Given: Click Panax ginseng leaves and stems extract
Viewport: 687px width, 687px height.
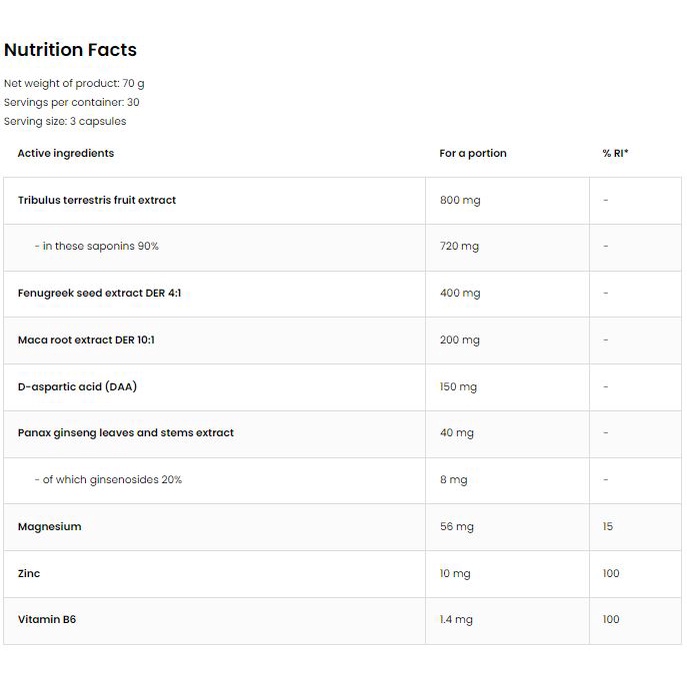Looking at the screenshot, I should tap(126, 433).
